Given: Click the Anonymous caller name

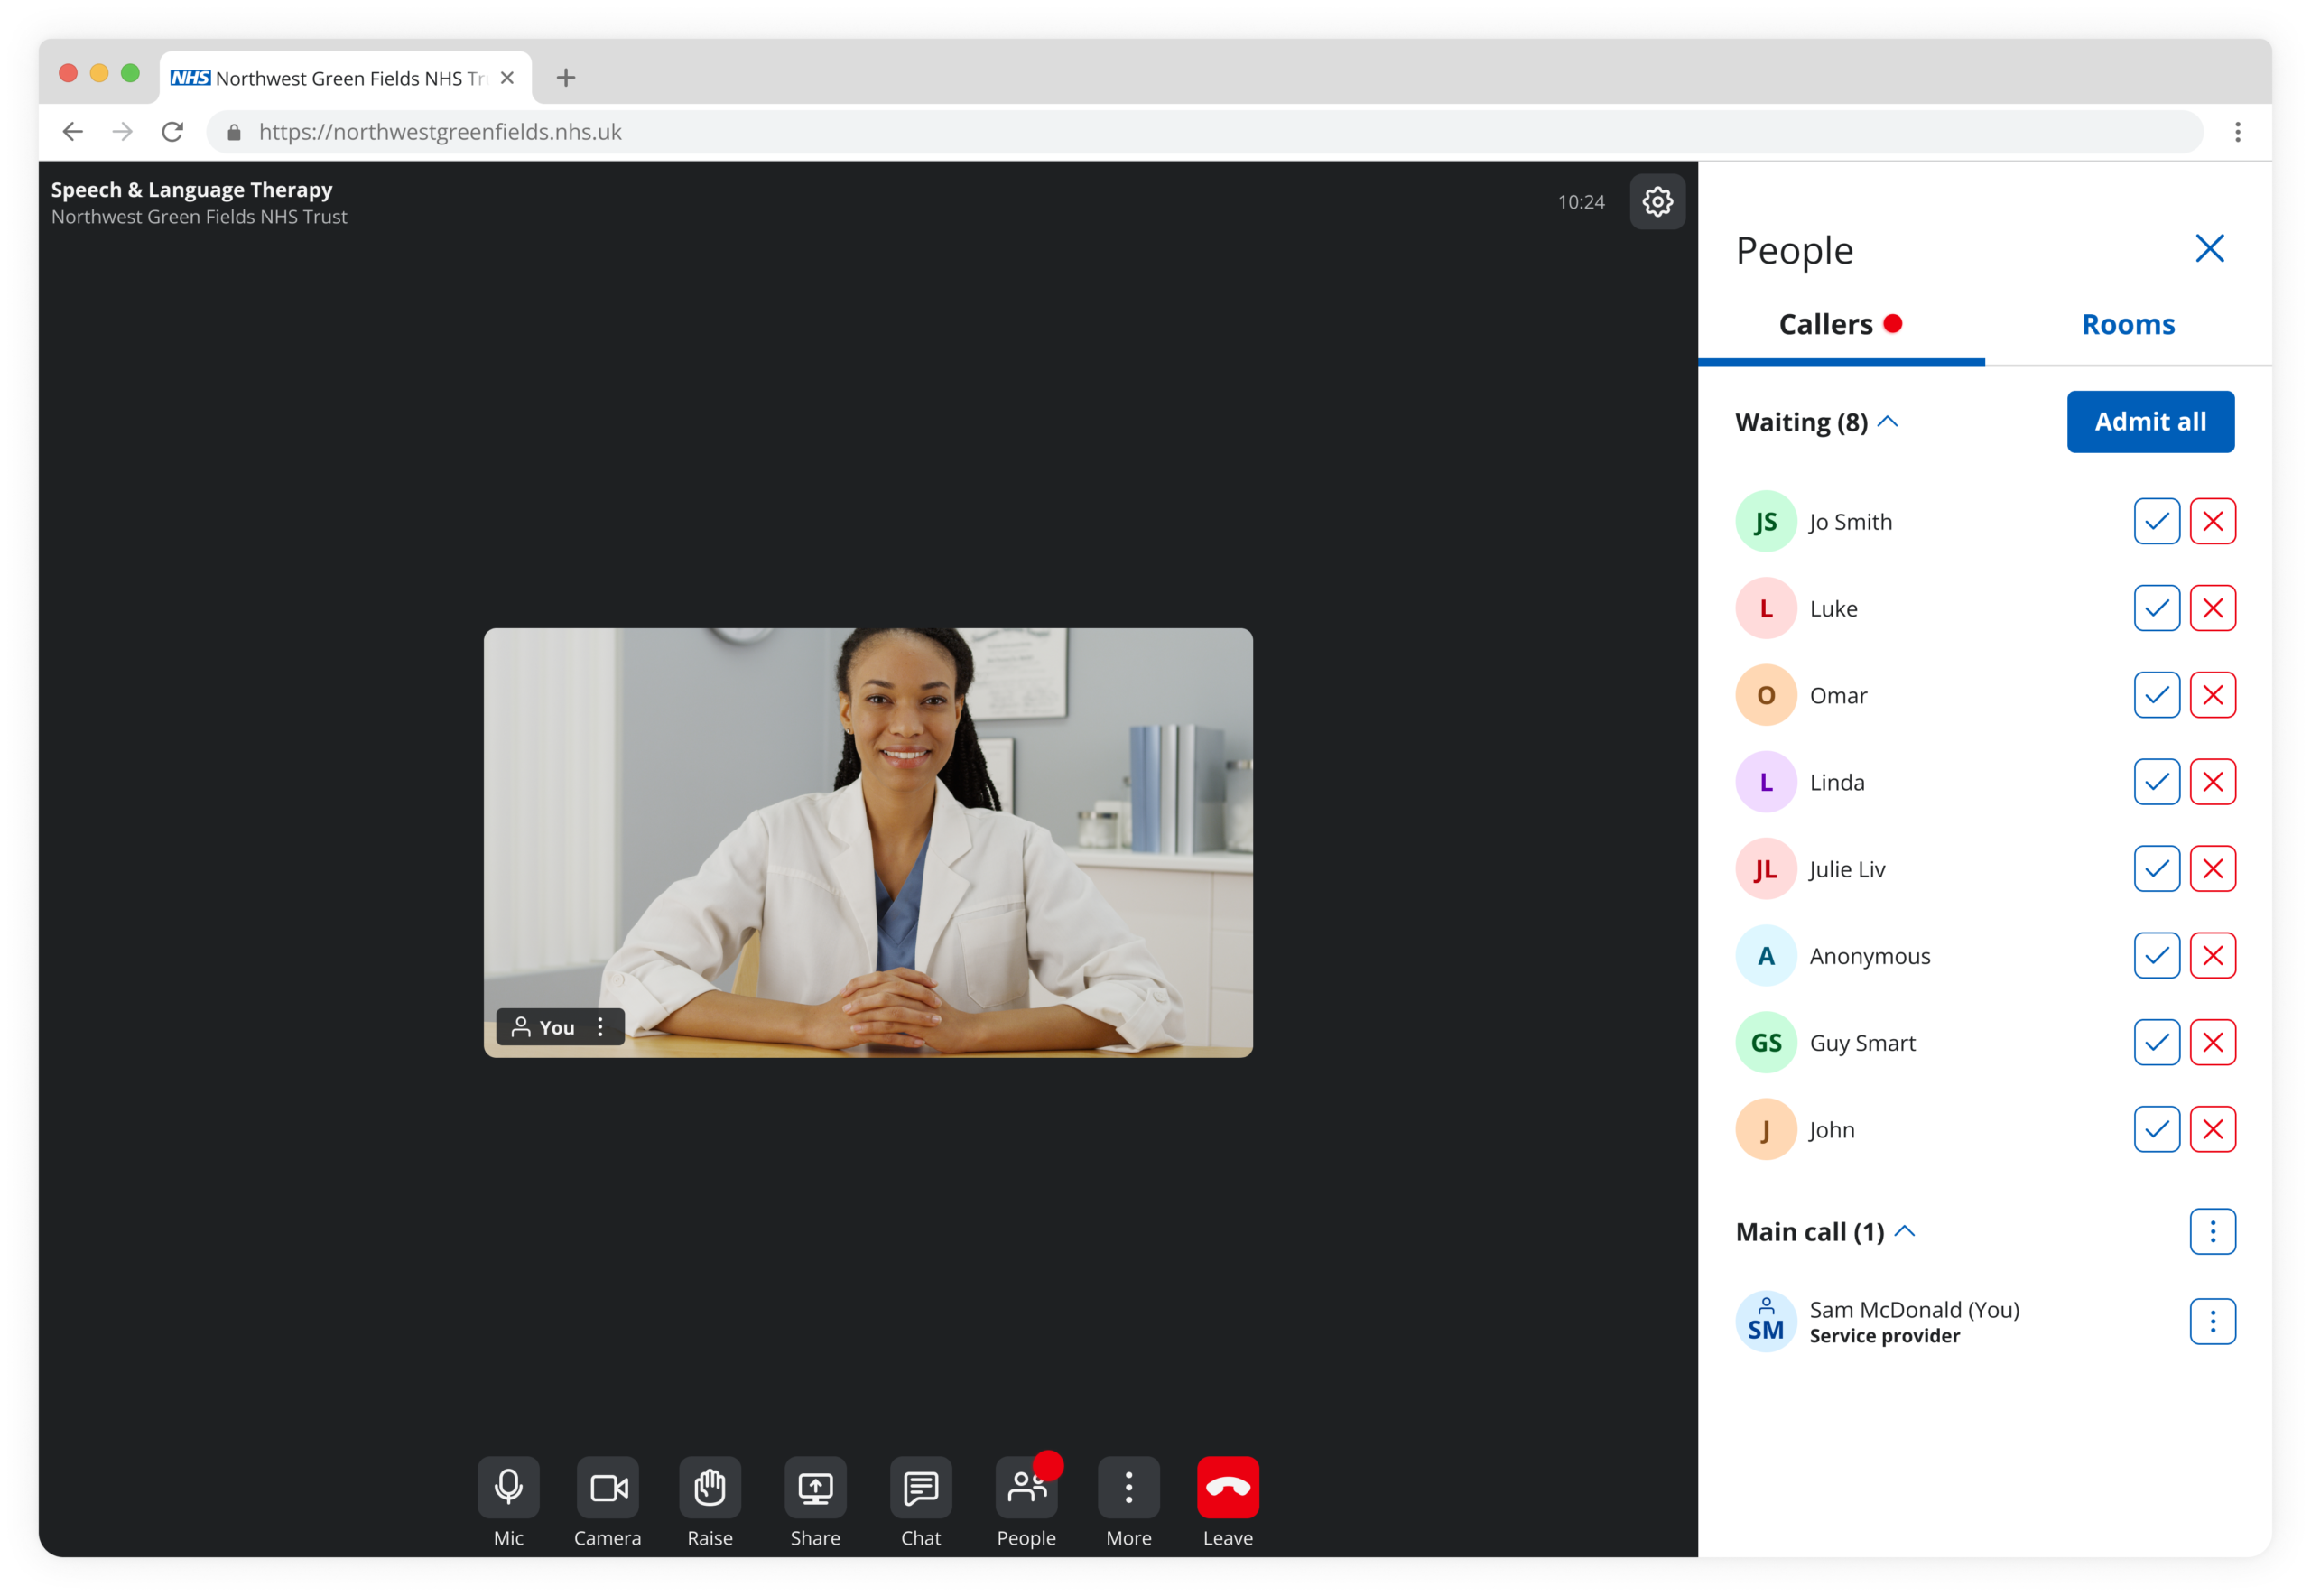Looking at the screenshot, I should click(x=1870, y=956).
